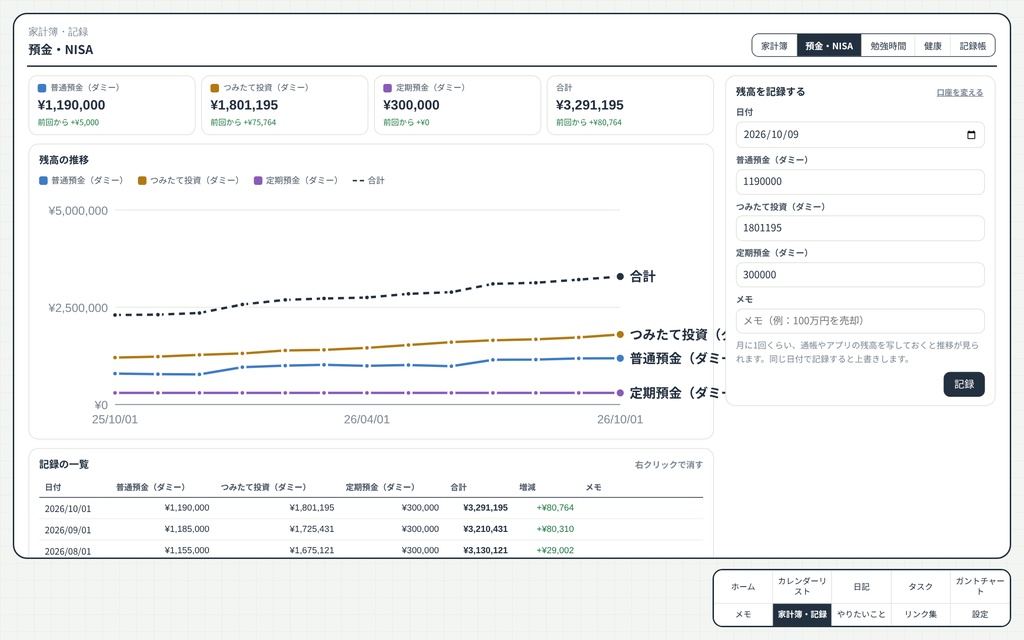This screenshot has width=1024, height=640.
Task: Switch to the 記録帳 tab
Action: click(x=972, y=46)
